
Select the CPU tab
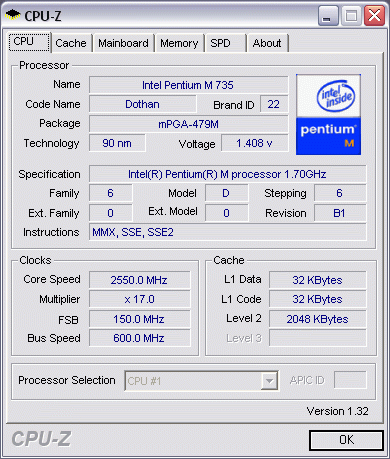coord(29,42)
